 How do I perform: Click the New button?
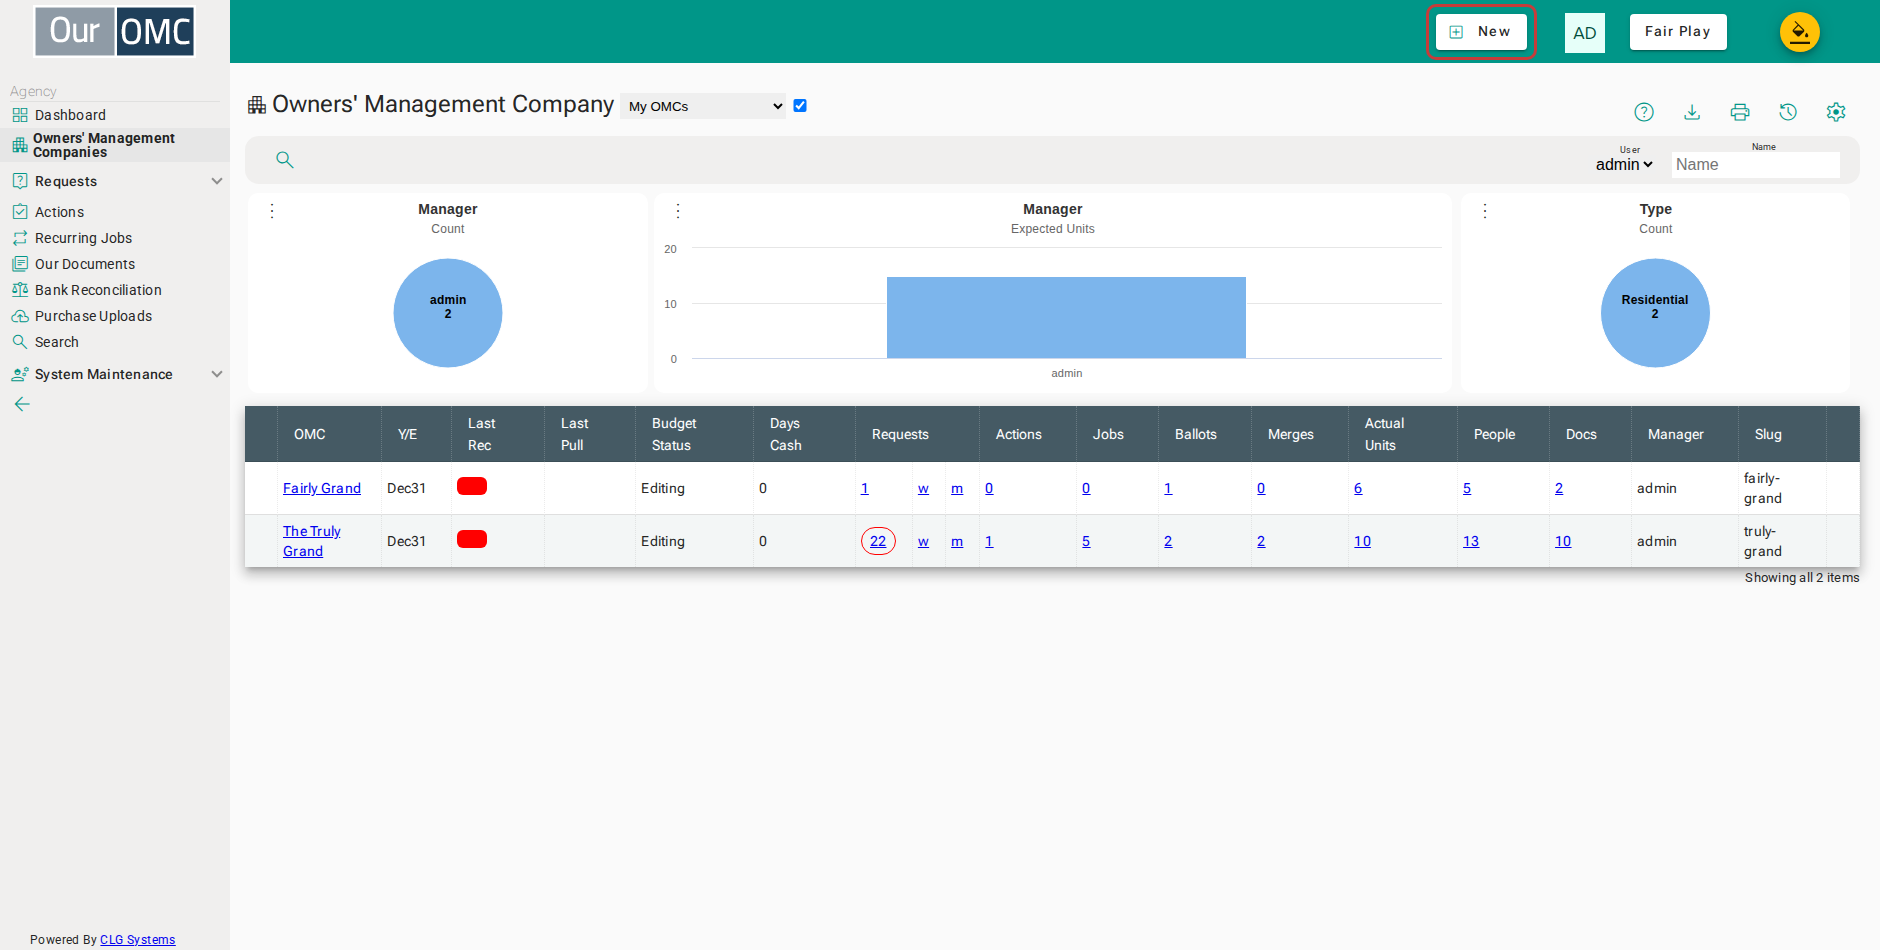1481,32
